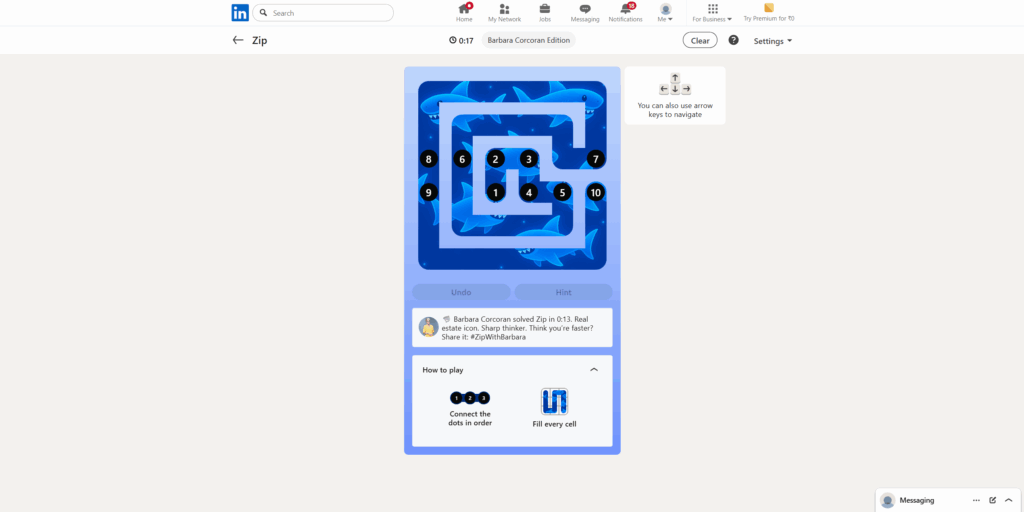Open the LinkedIn home logo
The width and height of the screenshot is (1024, 512).
(x=240, y=12)
